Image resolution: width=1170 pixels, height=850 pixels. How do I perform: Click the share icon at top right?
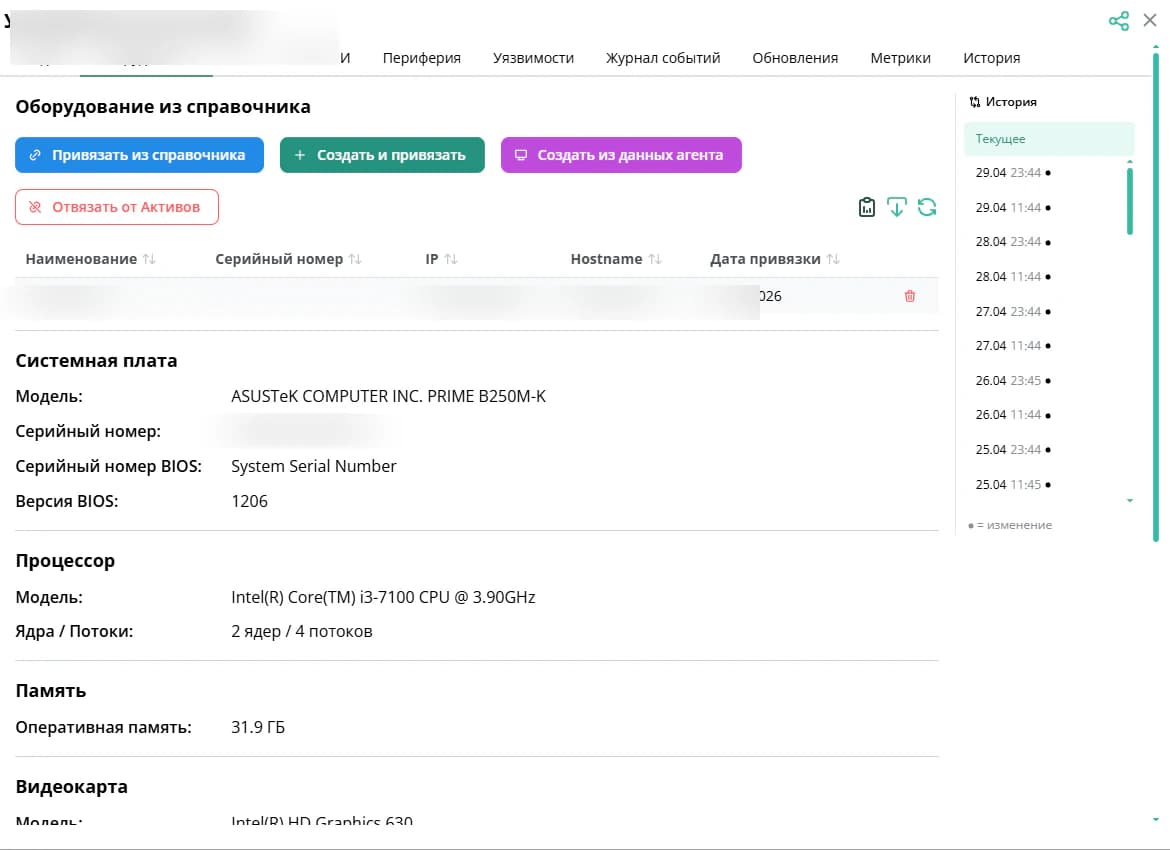tap(1119, 20)
